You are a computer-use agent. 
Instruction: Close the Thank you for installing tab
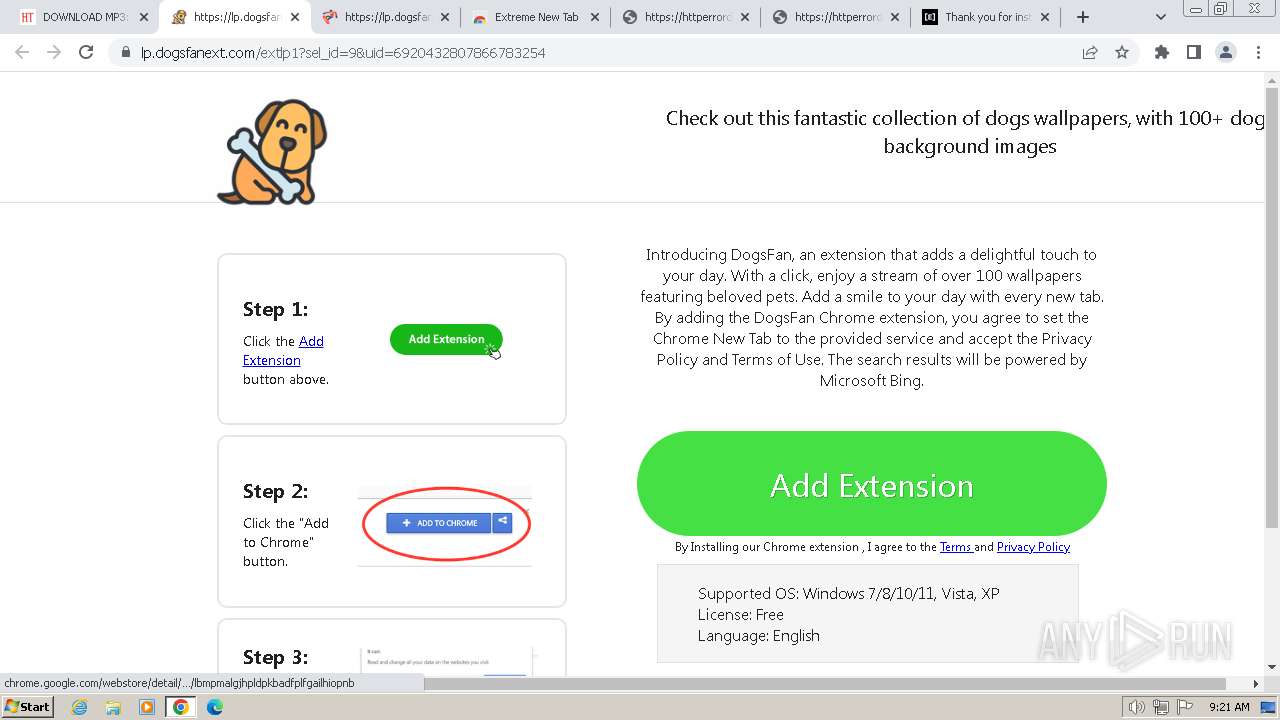click(x=1045, y=17)
